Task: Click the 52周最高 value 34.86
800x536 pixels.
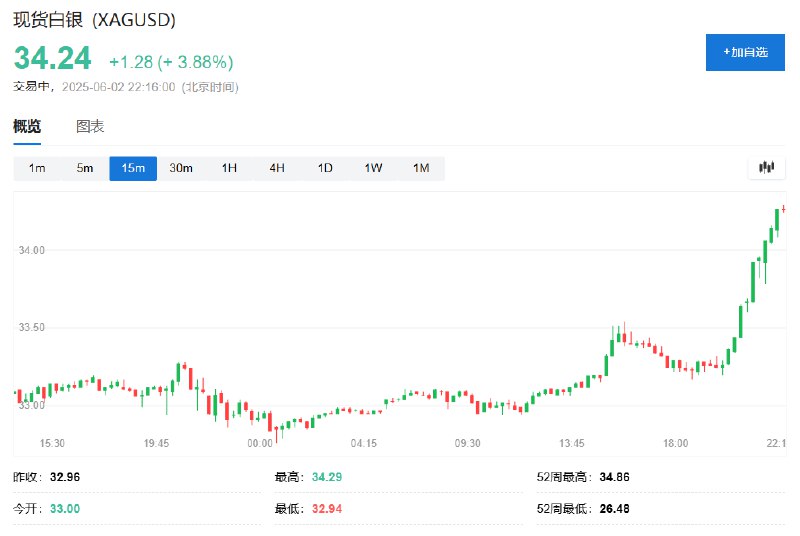Action: 614,477
